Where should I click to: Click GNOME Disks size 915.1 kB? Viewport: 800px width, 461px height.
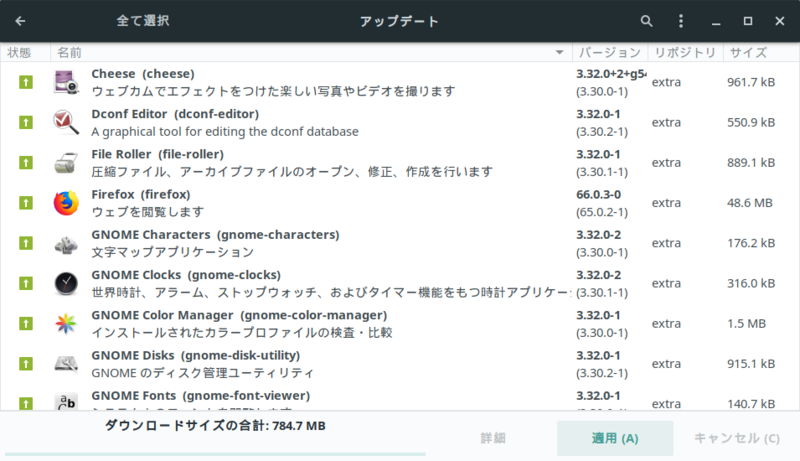tap(751, 364)
